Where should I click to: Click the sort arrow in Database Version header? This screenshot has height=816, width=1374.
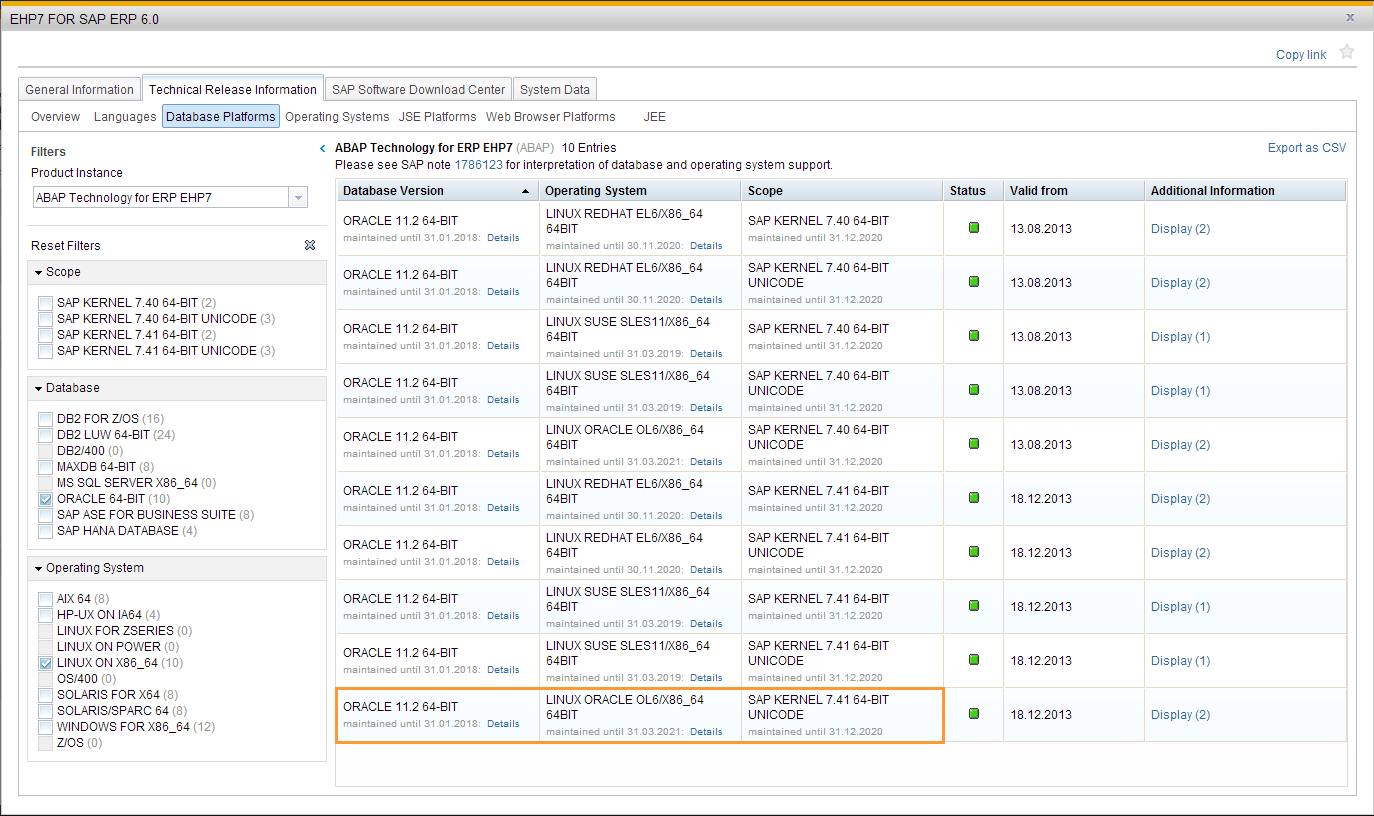[526, 191]
